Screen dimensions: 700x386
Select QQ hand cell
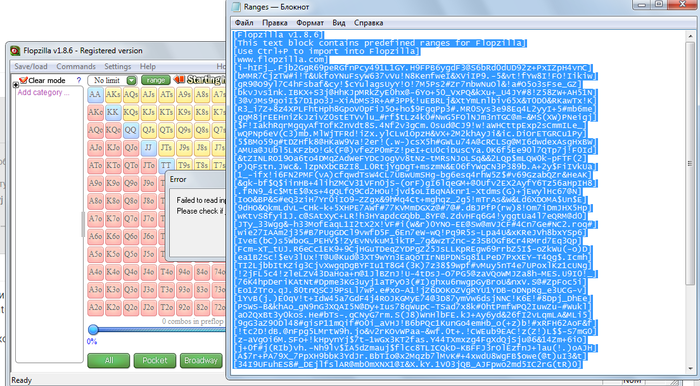click(x=131, y=130)
